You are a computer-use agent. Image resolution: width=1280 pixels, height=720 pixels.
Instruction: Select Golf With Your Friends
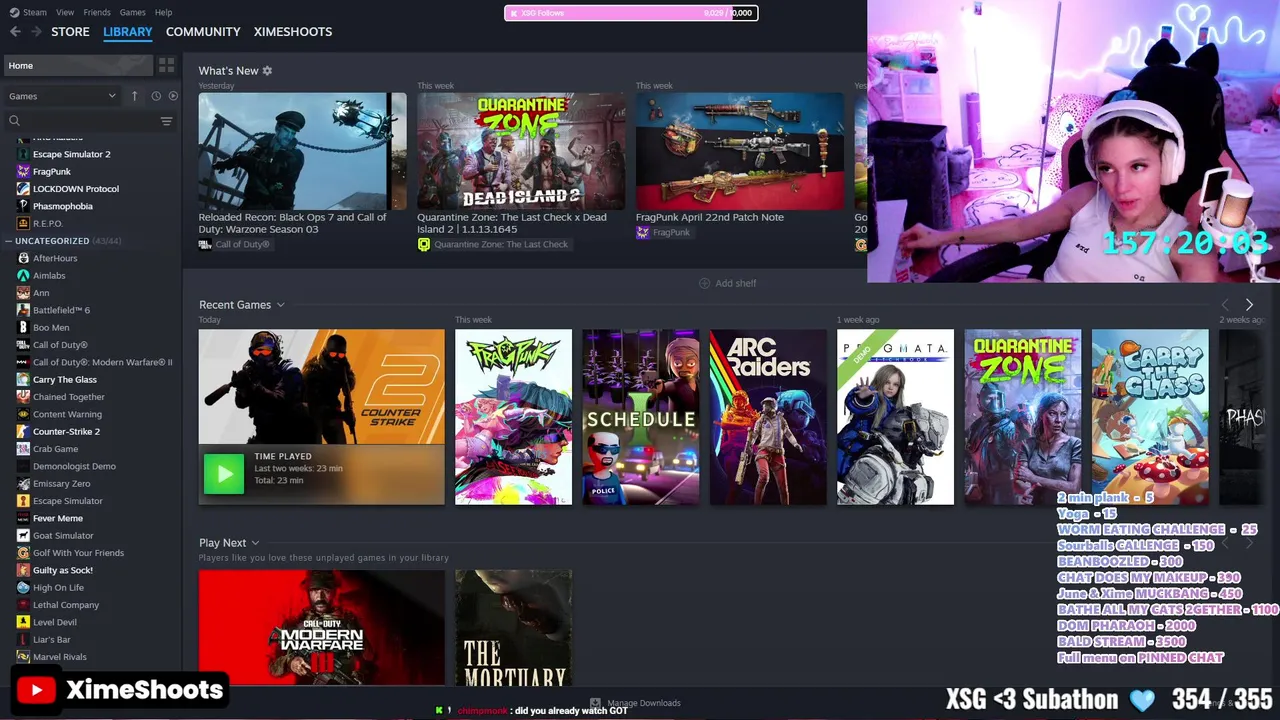tap(78, 553)
